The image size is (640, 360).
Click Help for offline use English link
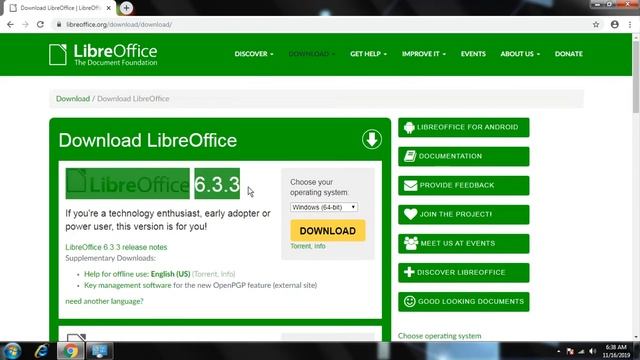coord(137,274)
